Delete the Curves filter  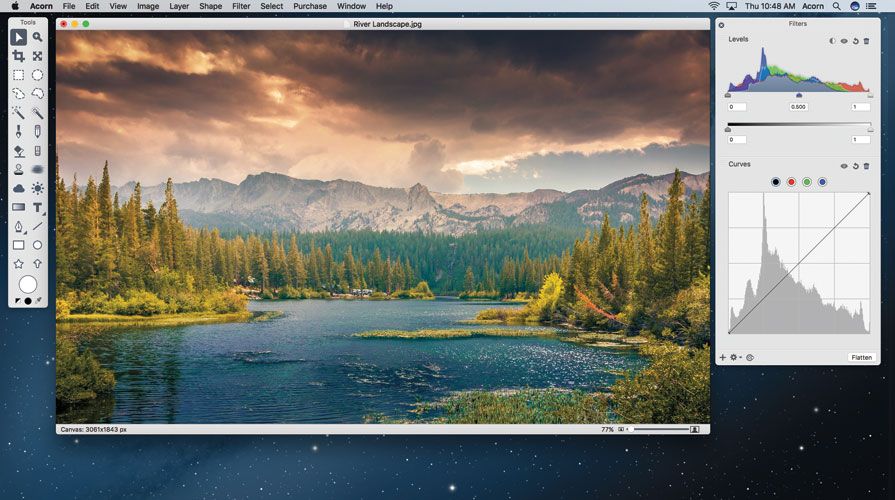tap(866, 166)
